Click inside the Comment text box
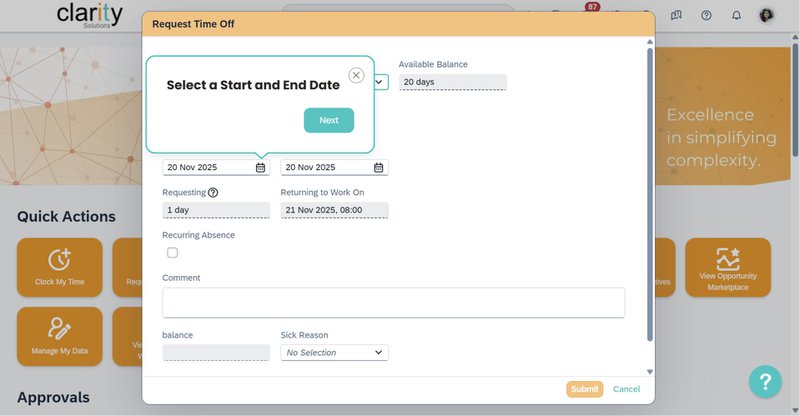Screen dimensions: 800x416 click(x=393, y=303)
